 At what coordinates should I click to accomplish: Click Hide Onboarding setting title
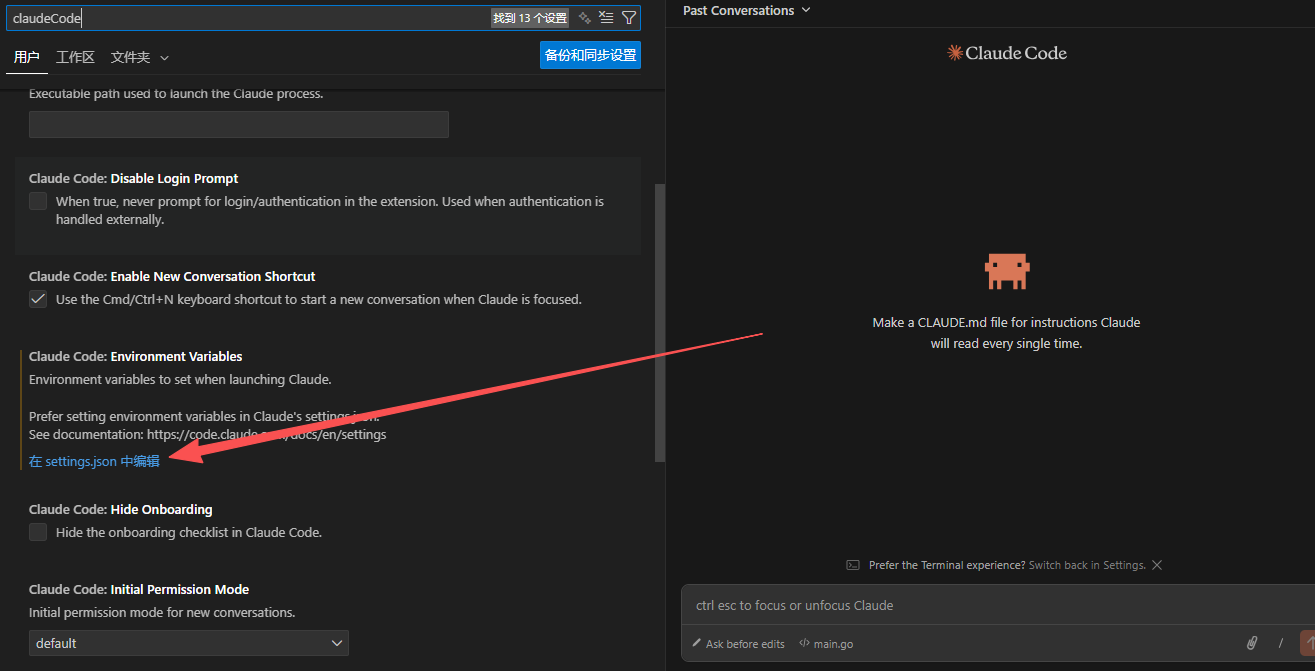click(x=121, y=509)
